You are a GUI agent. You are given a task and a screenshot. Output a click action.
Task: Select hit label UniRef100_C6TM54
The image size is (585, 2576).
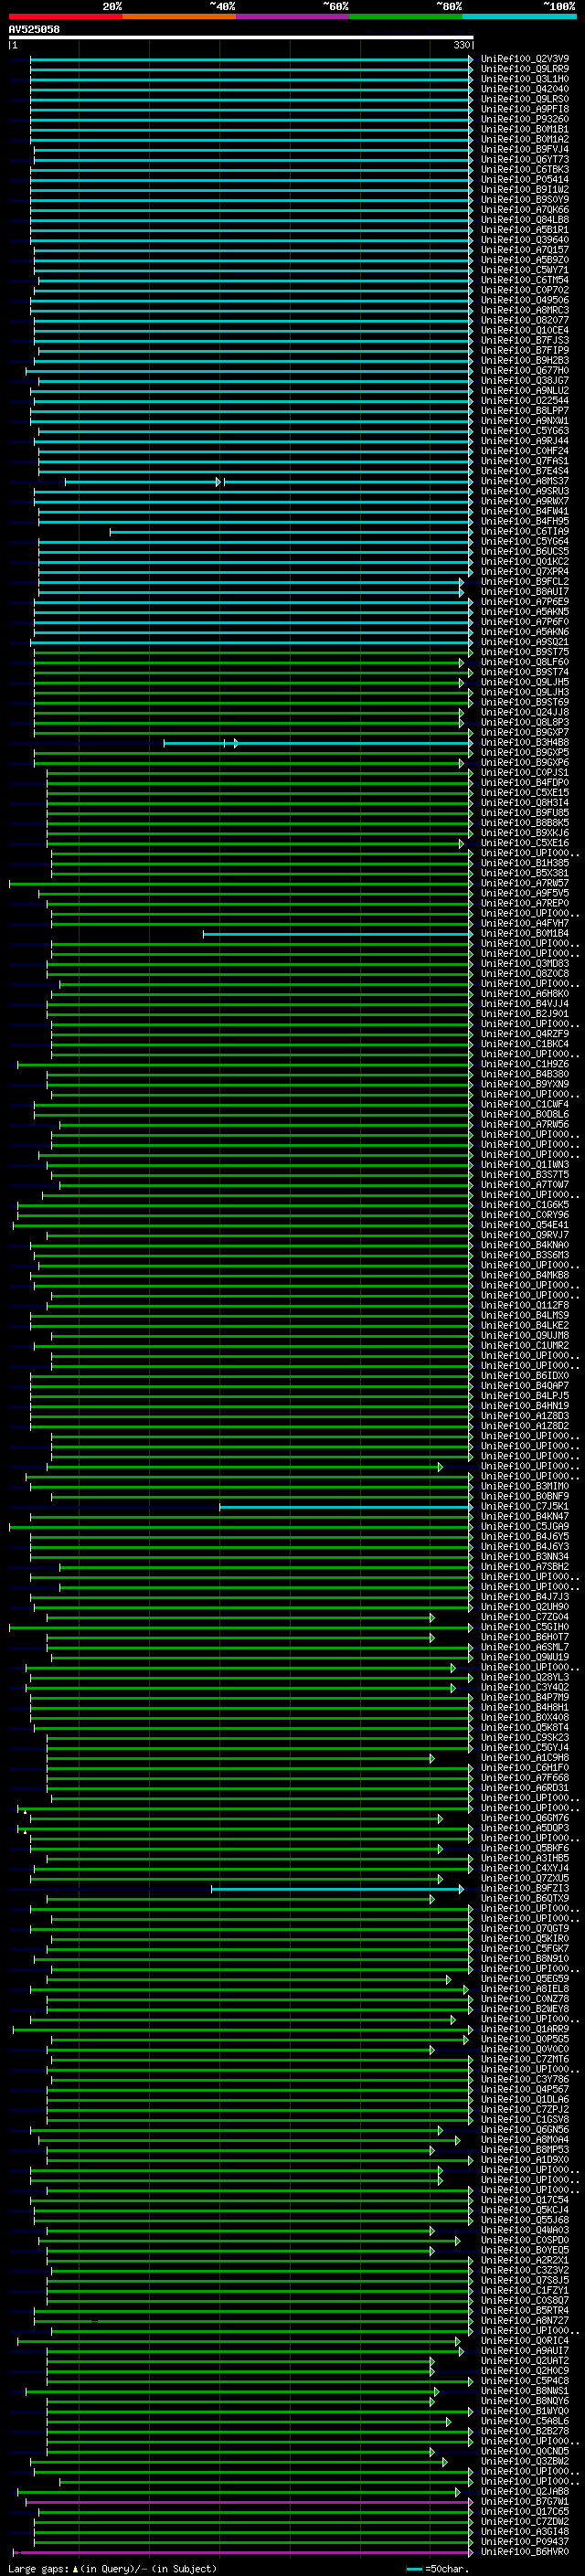[525, 280]
